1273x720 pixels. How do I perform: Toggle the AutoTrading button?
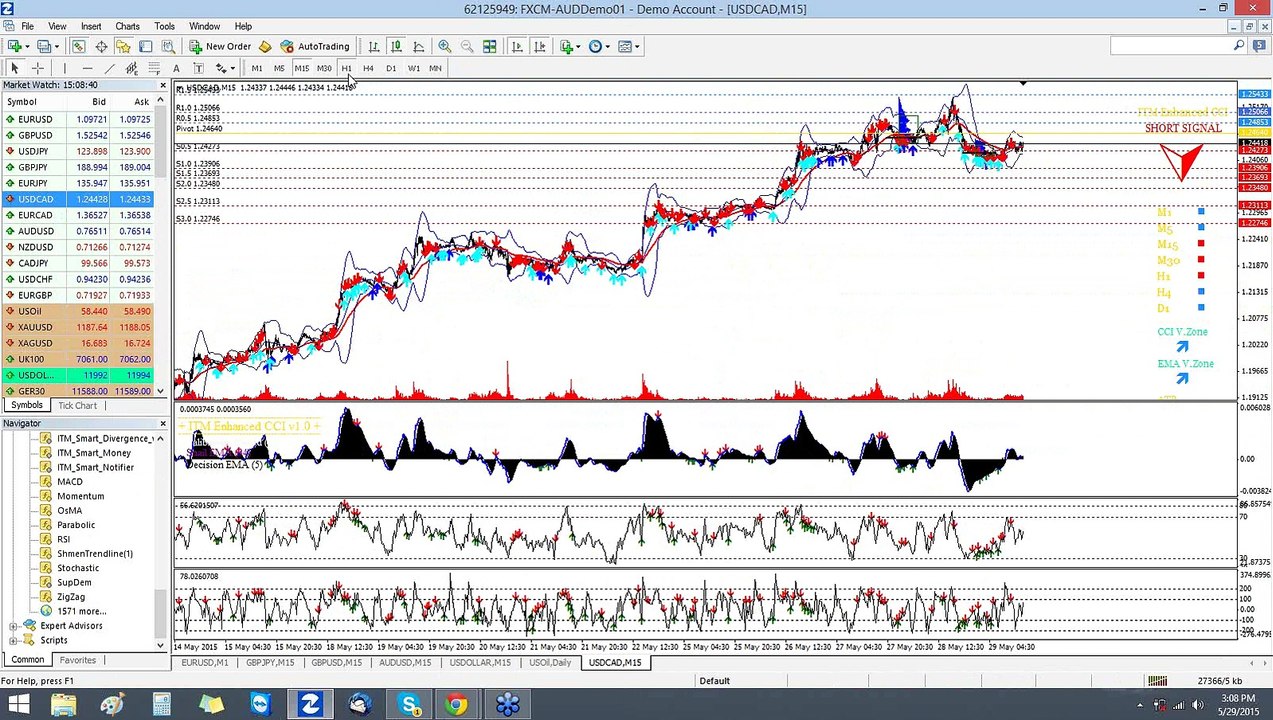coord(315,46)
